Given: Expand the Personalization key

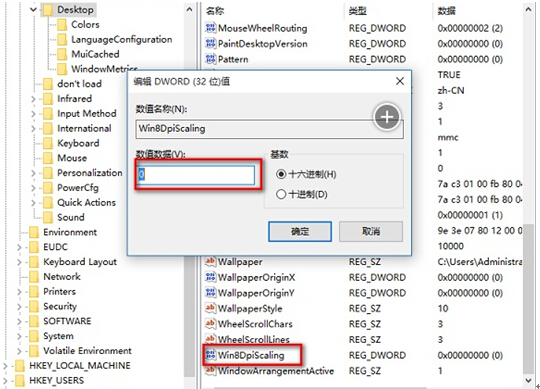Looking at the screenshot, I should (33, 173).
